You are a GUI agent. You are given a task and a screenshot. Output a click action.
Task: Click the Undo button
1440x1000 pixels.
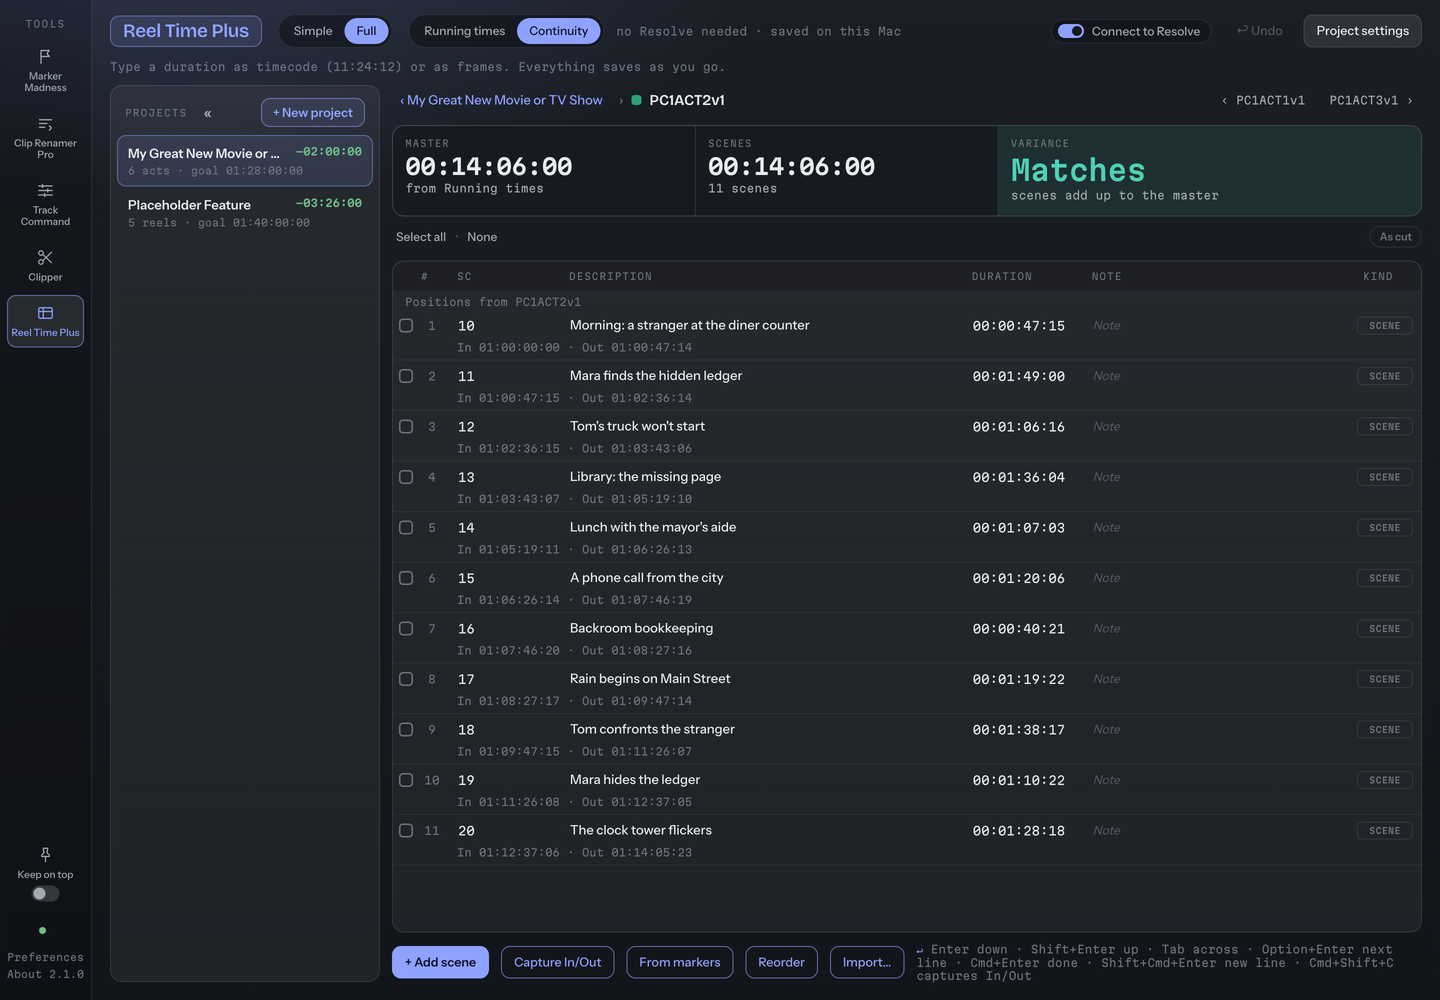(x=1259, y=31)
